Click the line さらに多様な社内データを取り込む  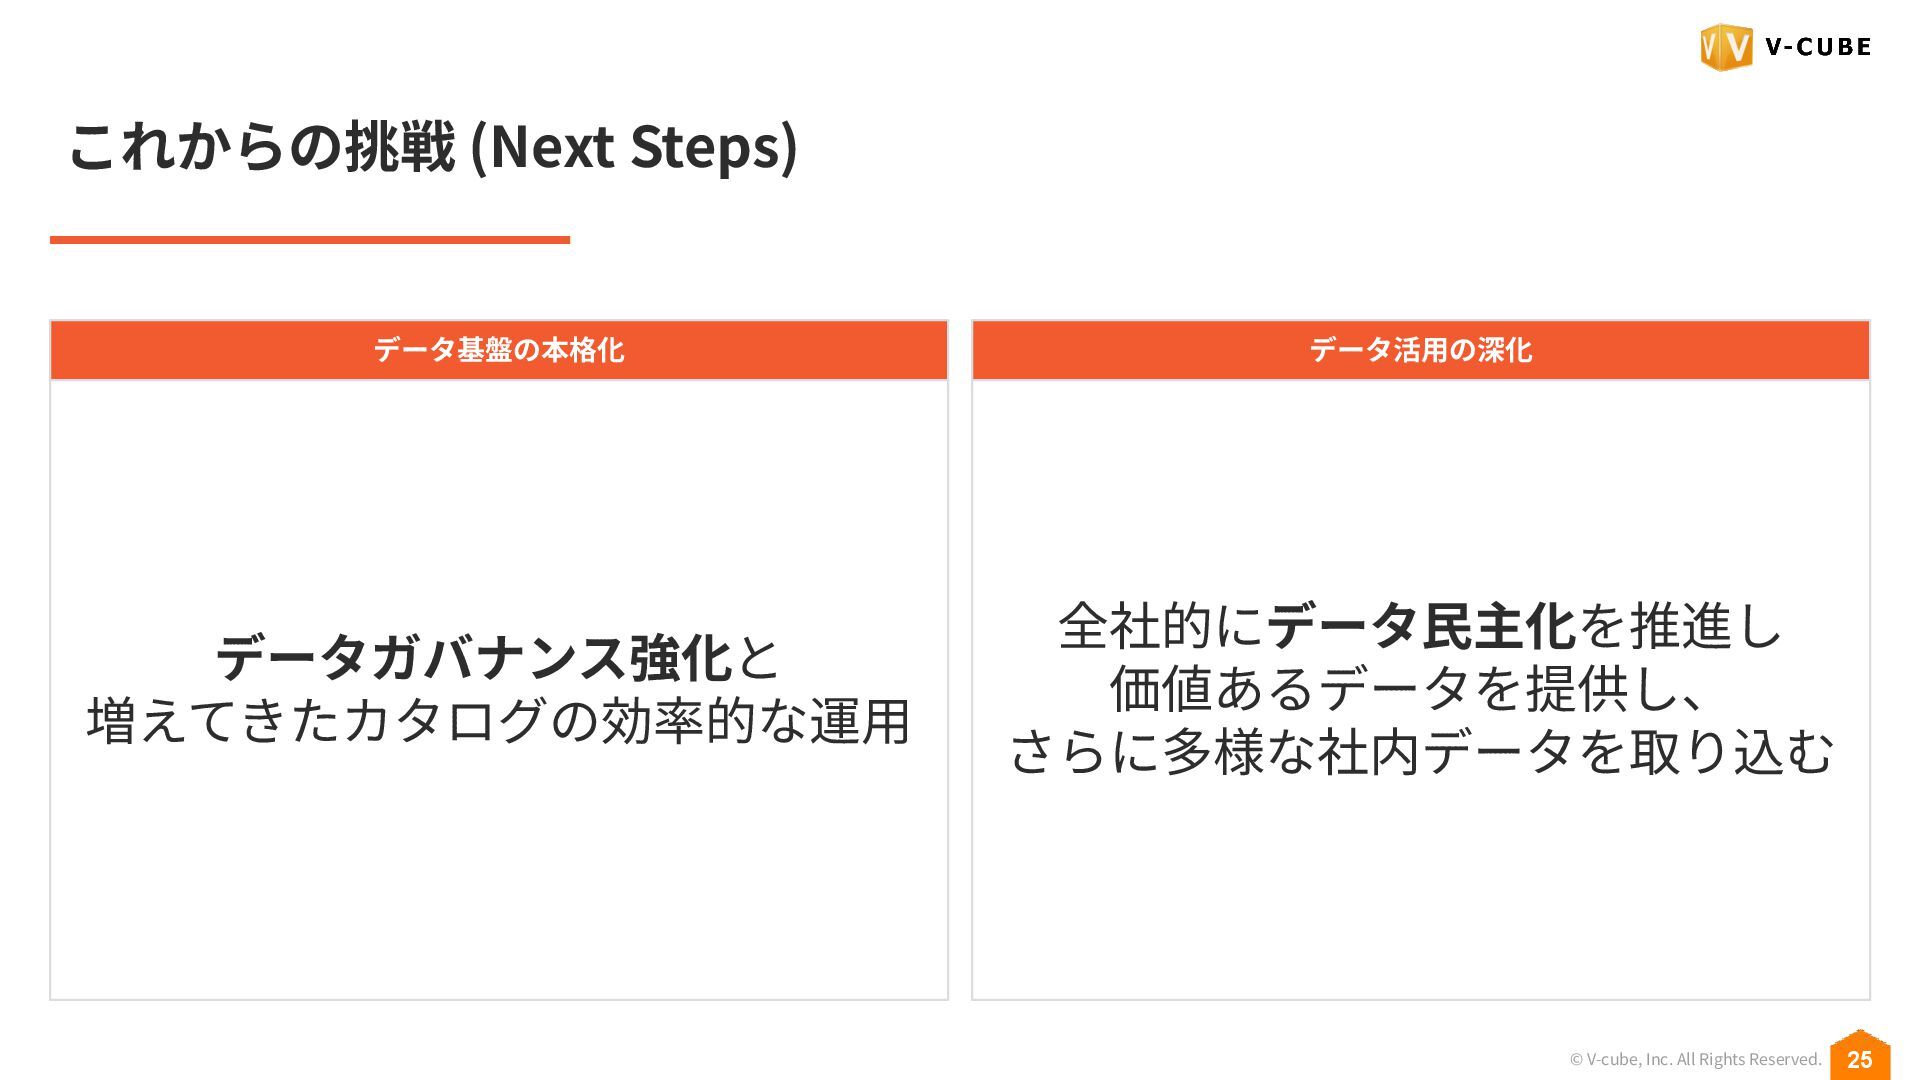pos(1421,752)
